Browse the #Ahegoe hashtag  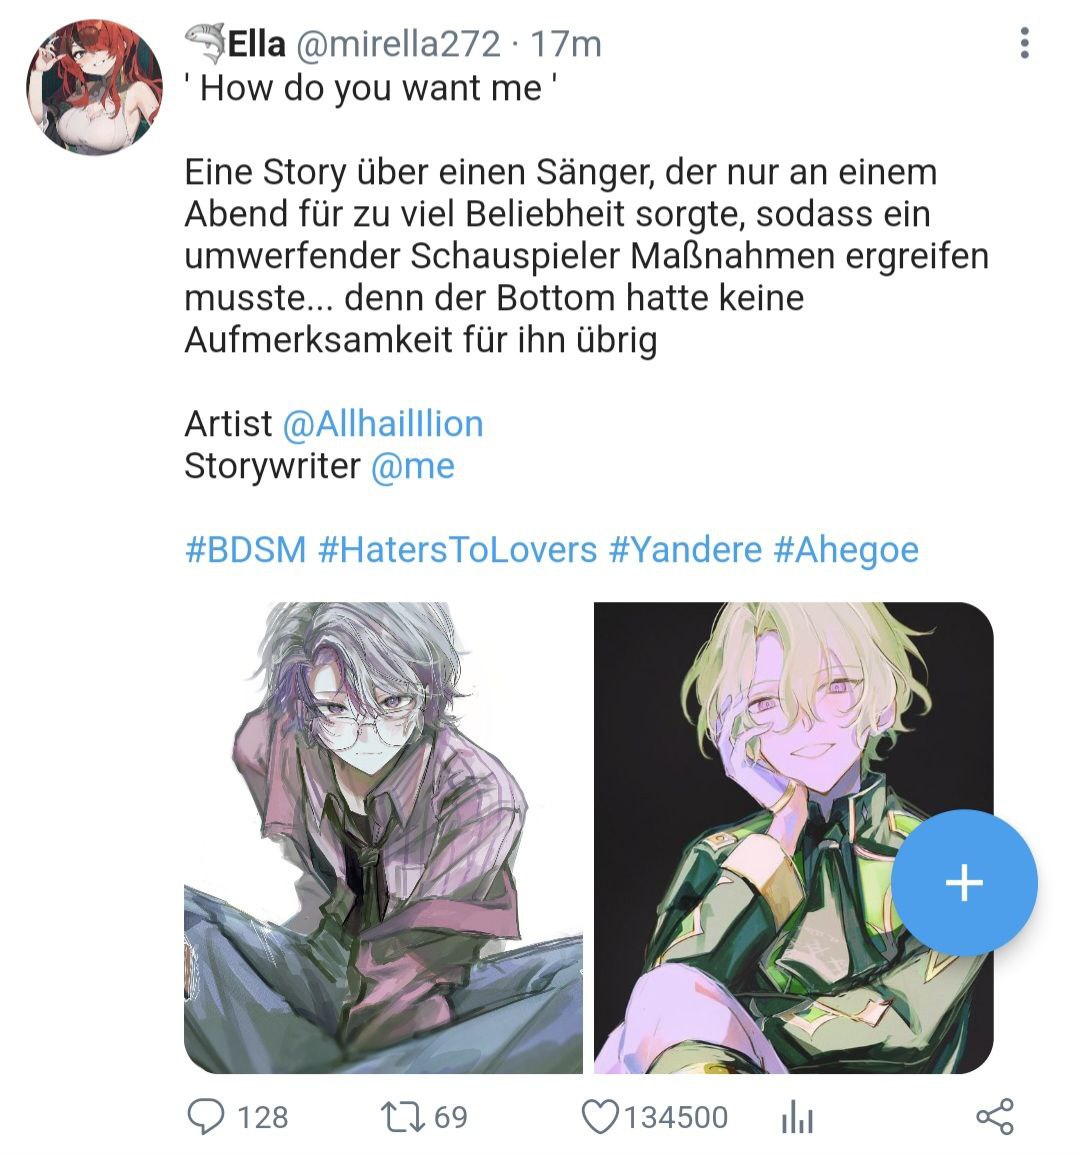[846, 550]
